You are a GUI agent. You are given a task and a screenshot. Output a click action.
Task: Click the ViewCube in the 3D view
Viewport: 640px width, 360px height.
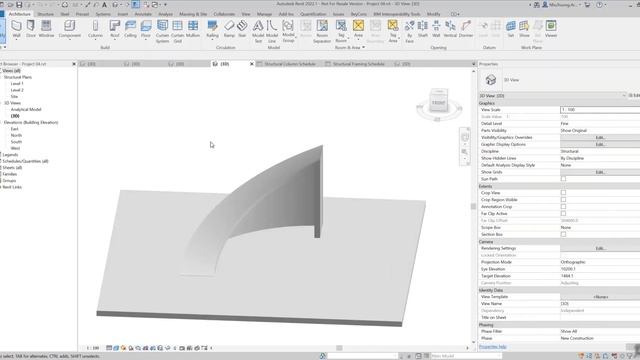439,102
